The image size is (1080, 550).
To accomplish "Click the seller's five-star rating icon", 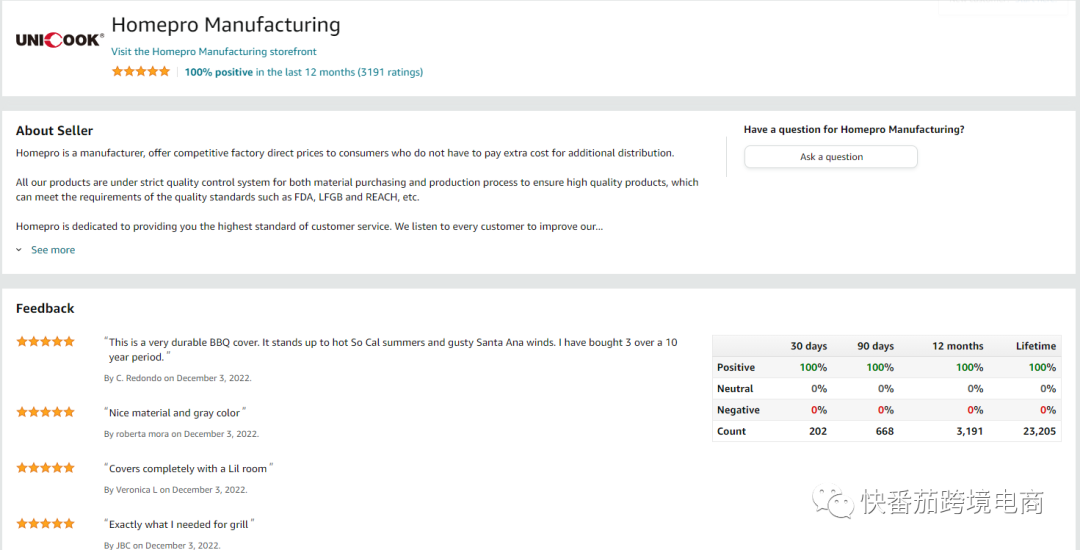I will click(141, 72).
